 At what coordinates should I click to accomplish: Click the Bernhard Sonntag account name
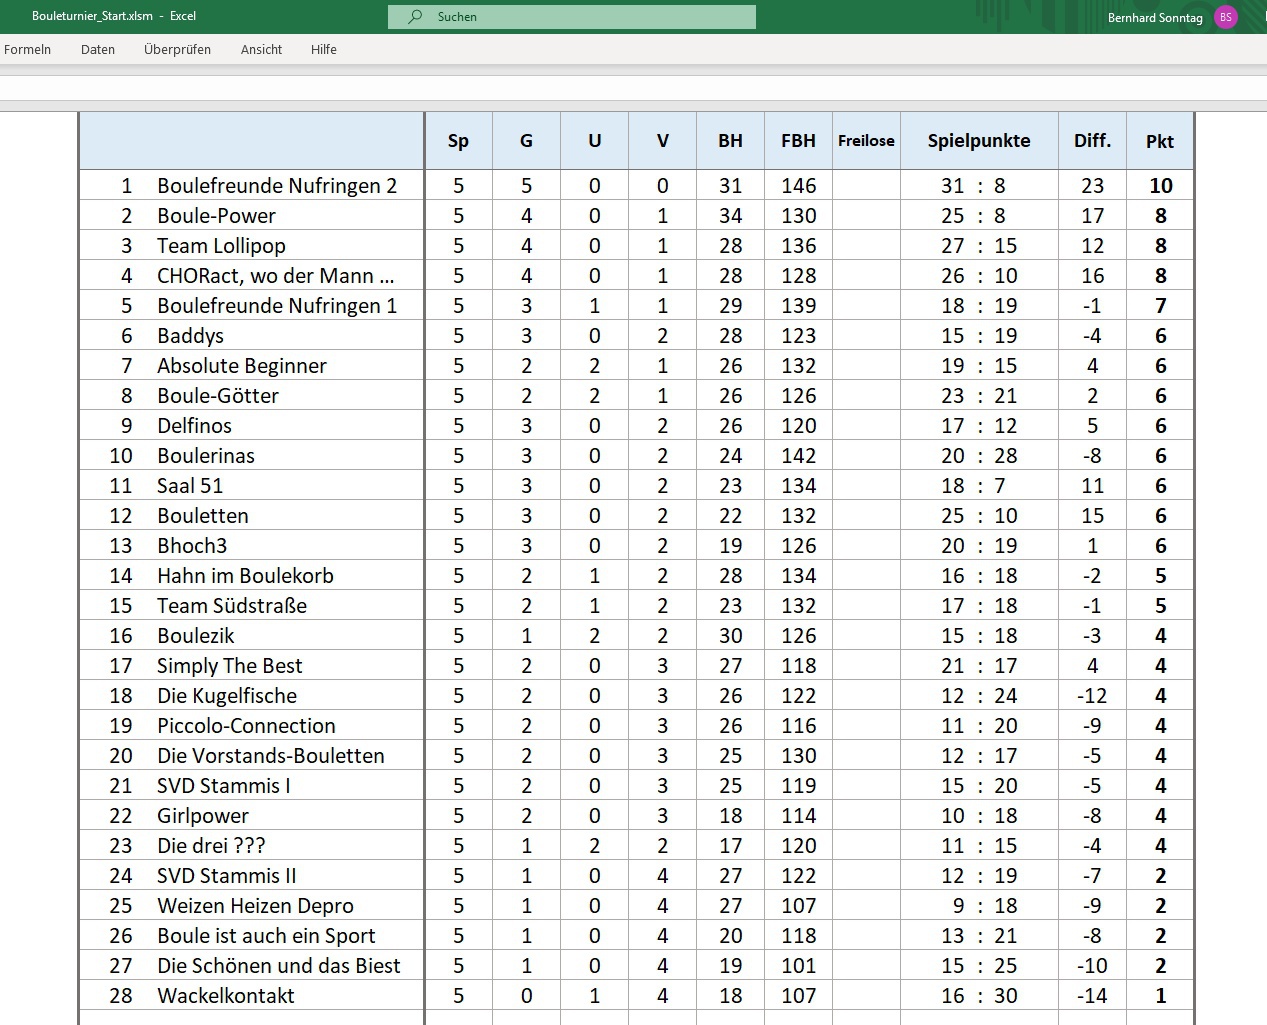[1154, 18]
